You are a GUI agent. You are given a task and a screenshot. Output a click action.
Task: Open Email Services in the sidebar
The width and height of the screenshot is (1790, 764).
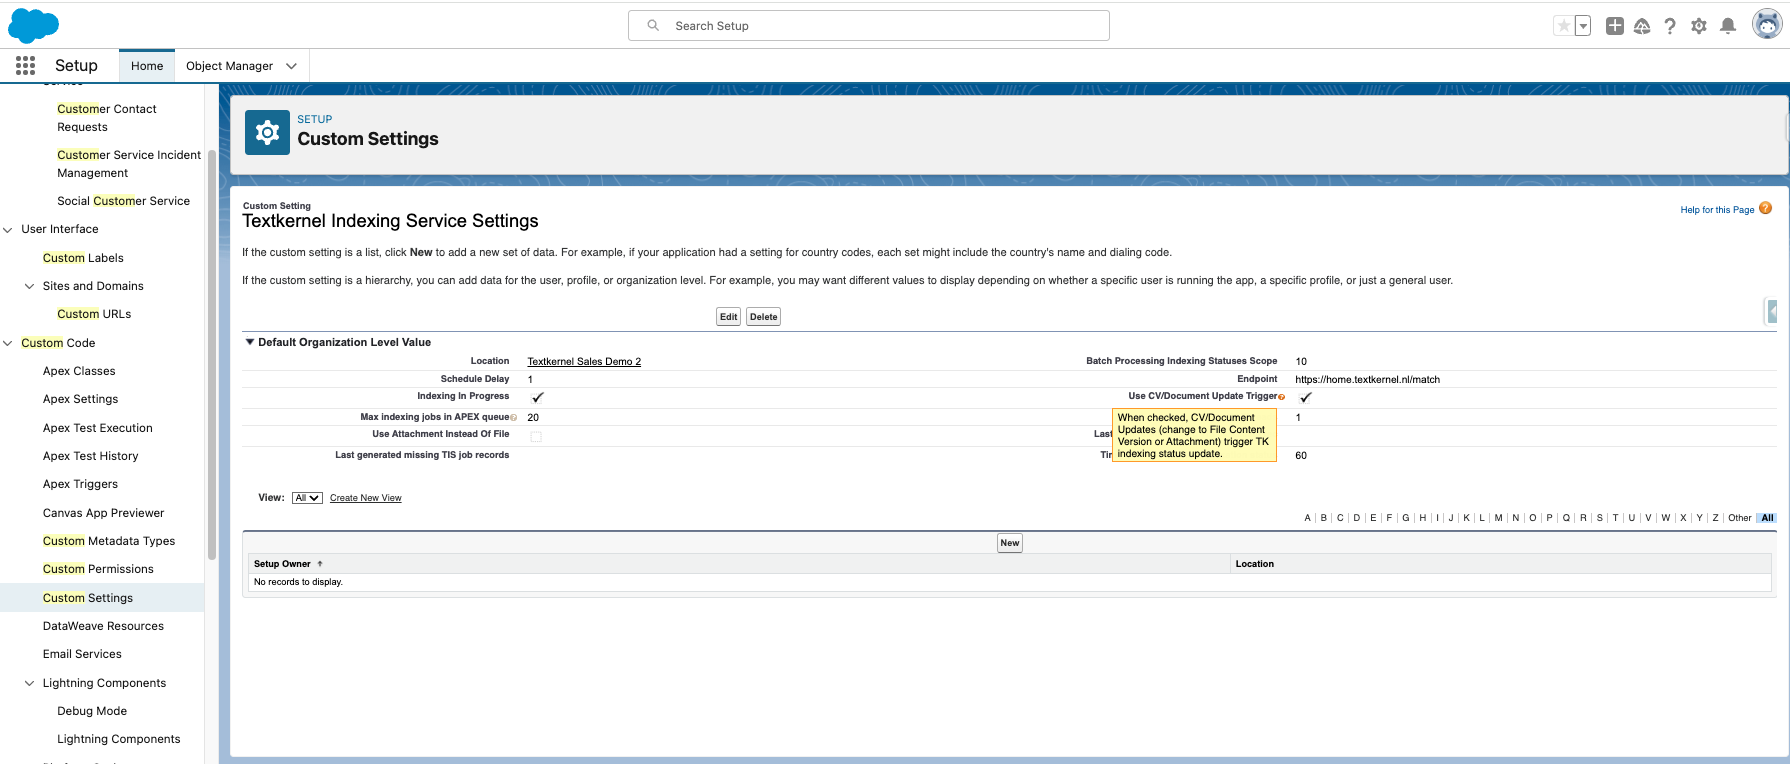click(x=82, y=654)
